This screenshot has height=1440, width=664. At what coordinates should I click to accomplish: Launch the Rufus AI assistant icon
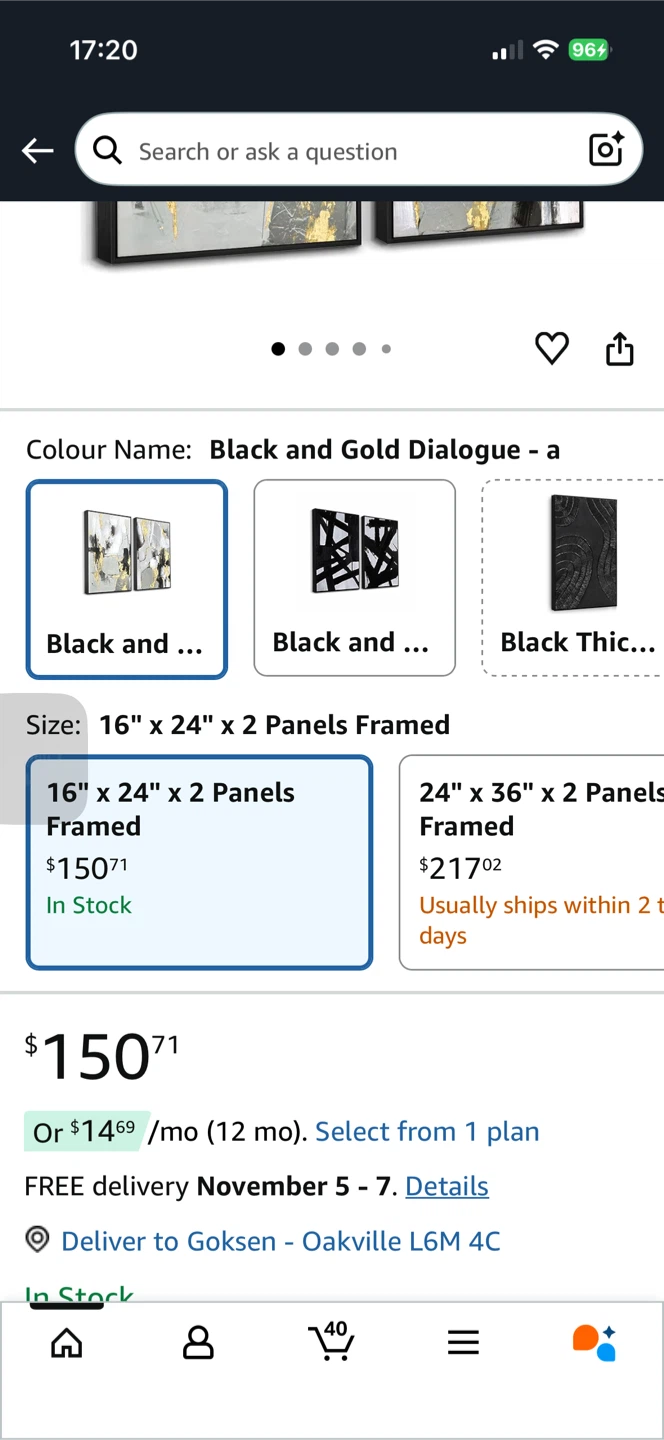594,1342
